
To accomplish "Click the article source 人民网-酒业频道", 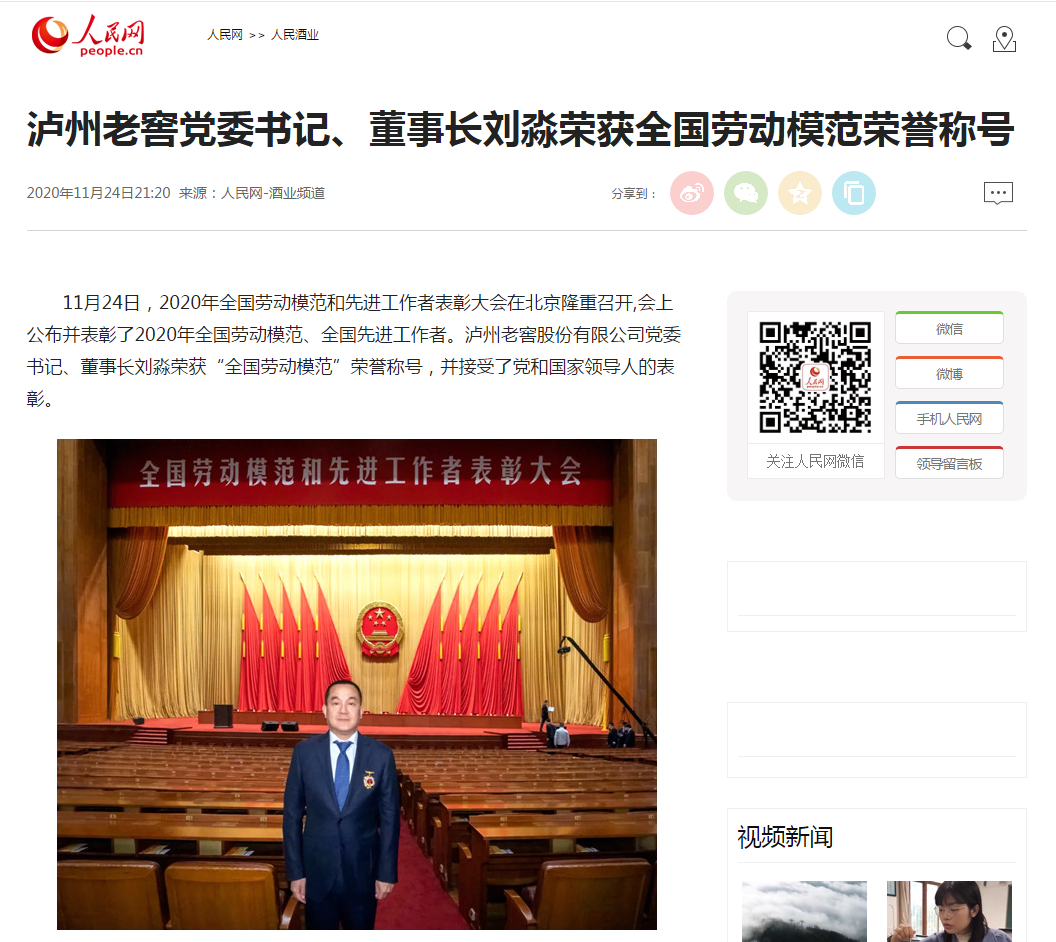I will (x=273, y=193).
